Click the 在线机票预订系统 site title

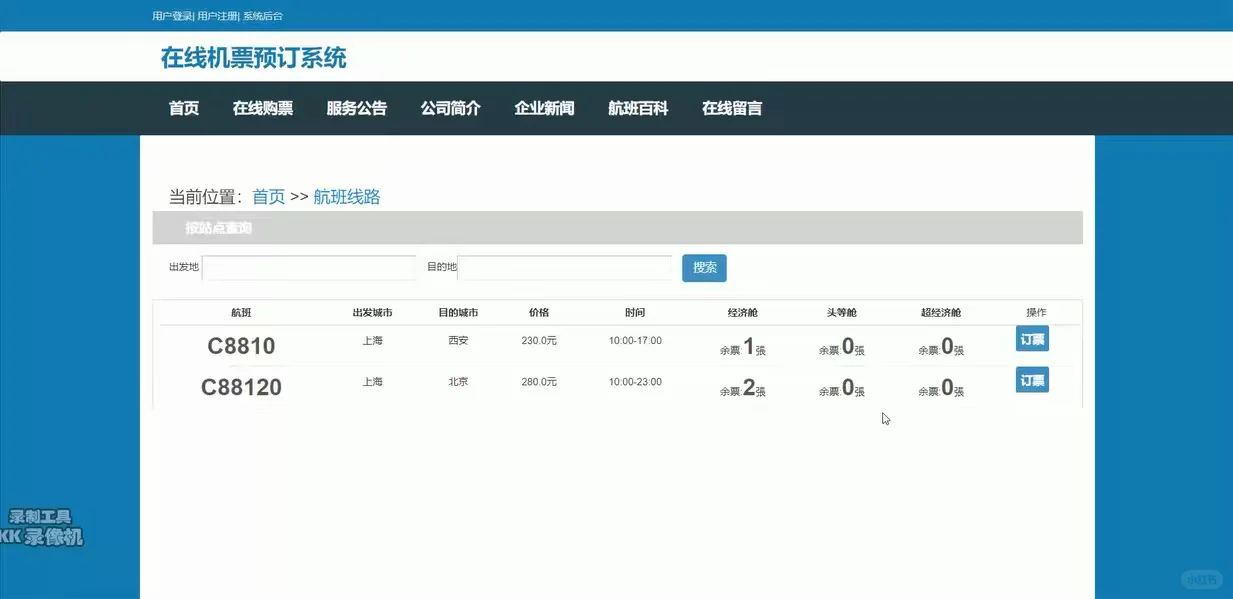coord(253,57)
